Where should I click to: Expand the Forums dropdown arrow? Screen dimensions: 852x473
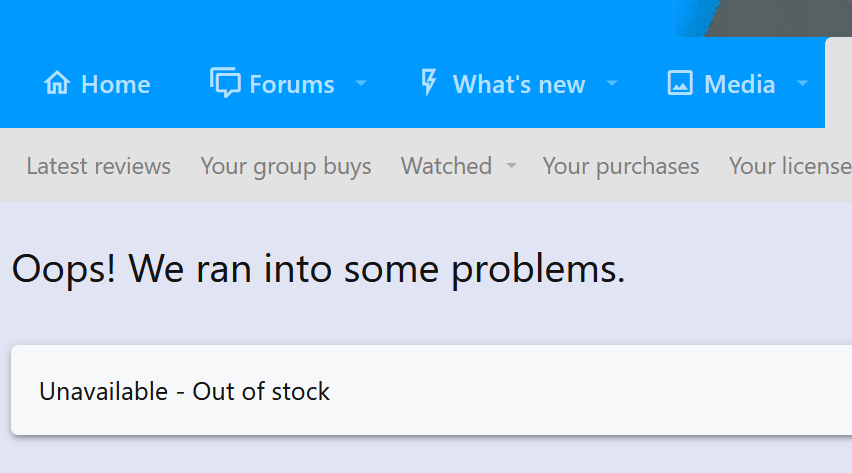361,83
